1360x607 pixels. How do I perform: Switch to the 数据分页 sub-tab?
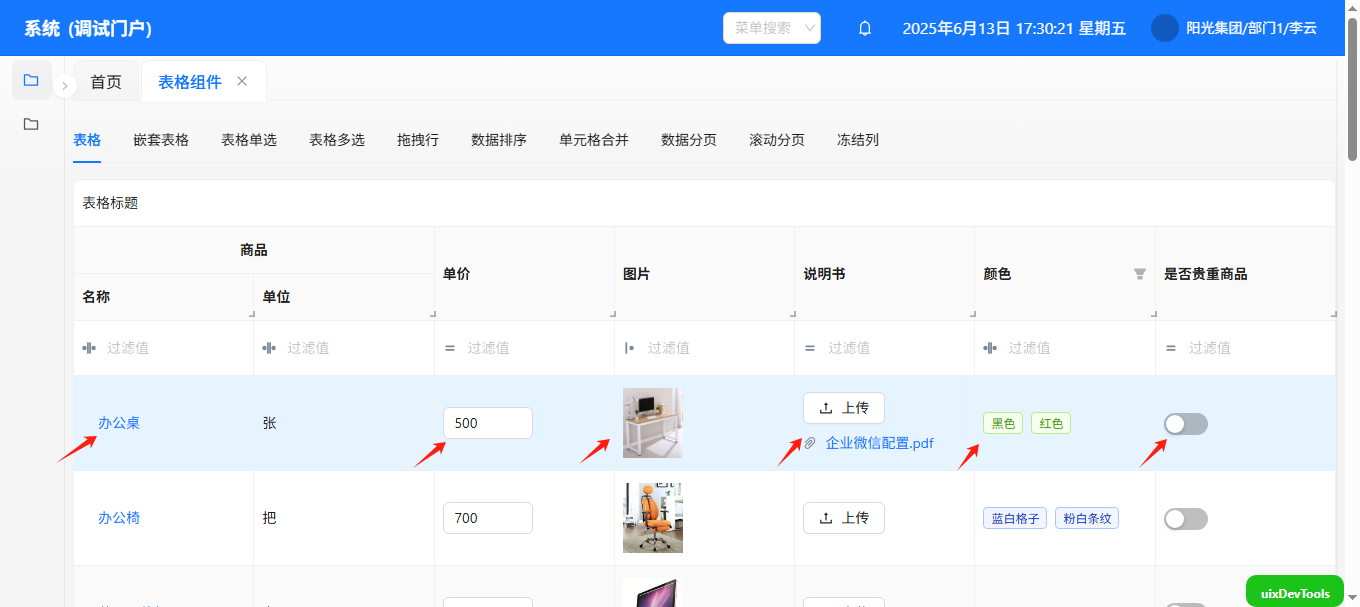pos(689,140)
